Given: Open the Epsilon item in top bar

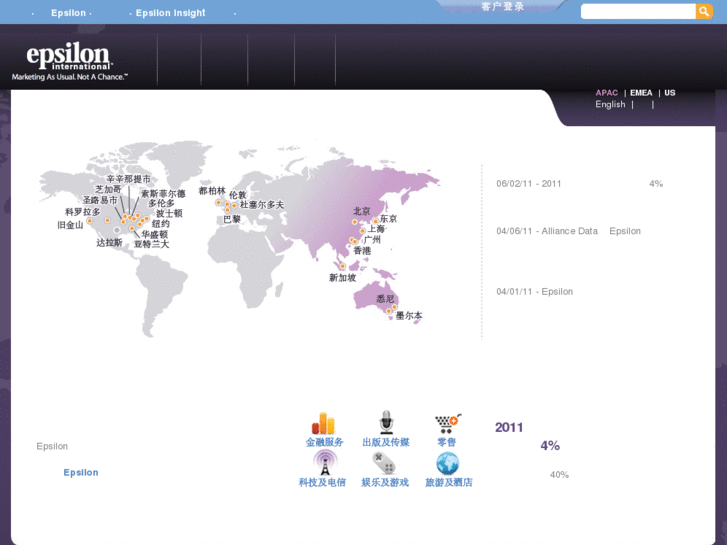Looking at the screenshot, I should tap(68, 13).
